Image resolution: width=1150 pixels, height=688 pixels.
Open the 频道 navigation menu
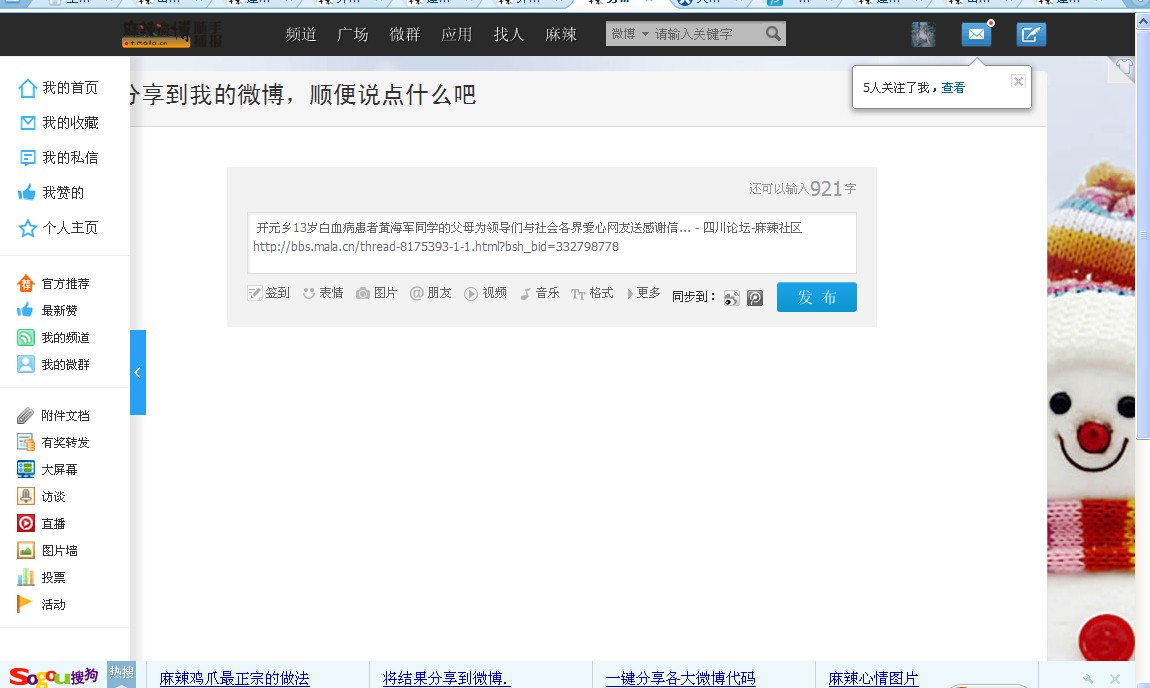(301, 34)
